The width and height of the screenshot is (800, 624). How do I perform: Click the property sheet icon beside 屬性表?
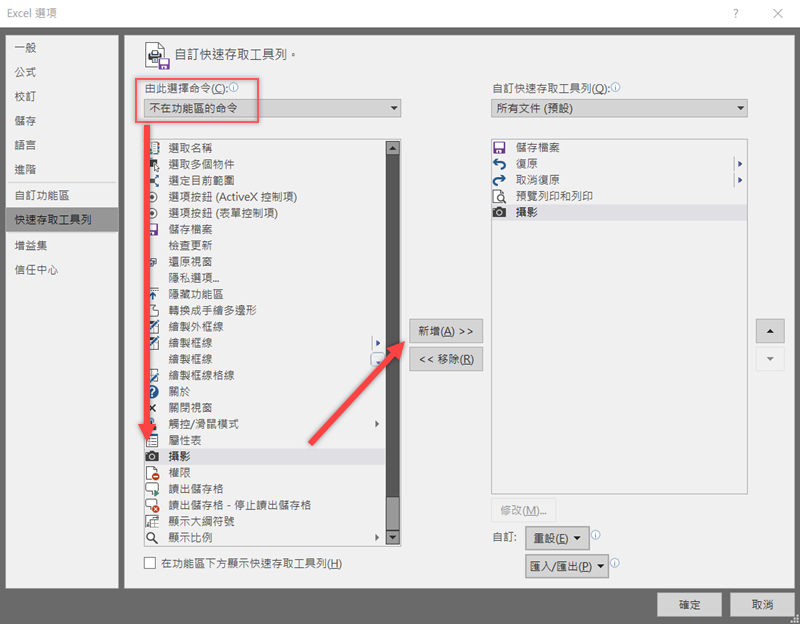click(152, 440)
